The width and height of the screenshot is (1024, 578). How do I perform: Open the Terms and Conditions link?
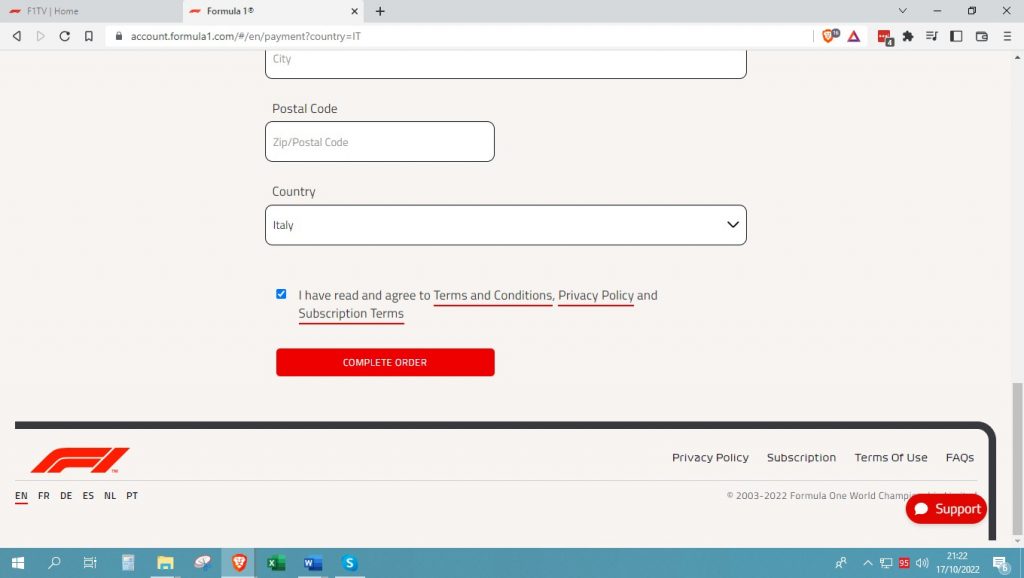coord(492,296)
